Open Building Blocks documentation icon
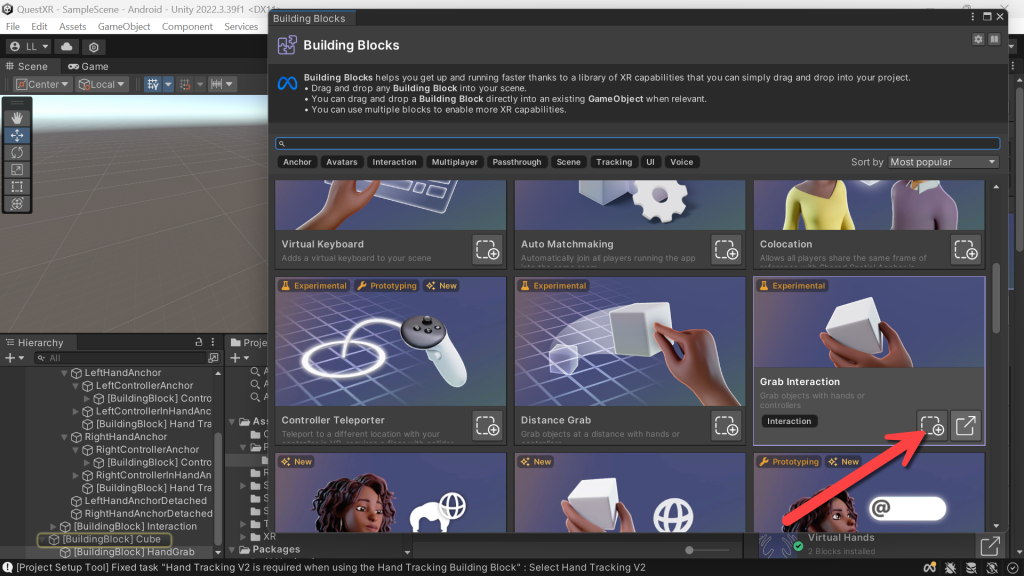 pos(994,39)
